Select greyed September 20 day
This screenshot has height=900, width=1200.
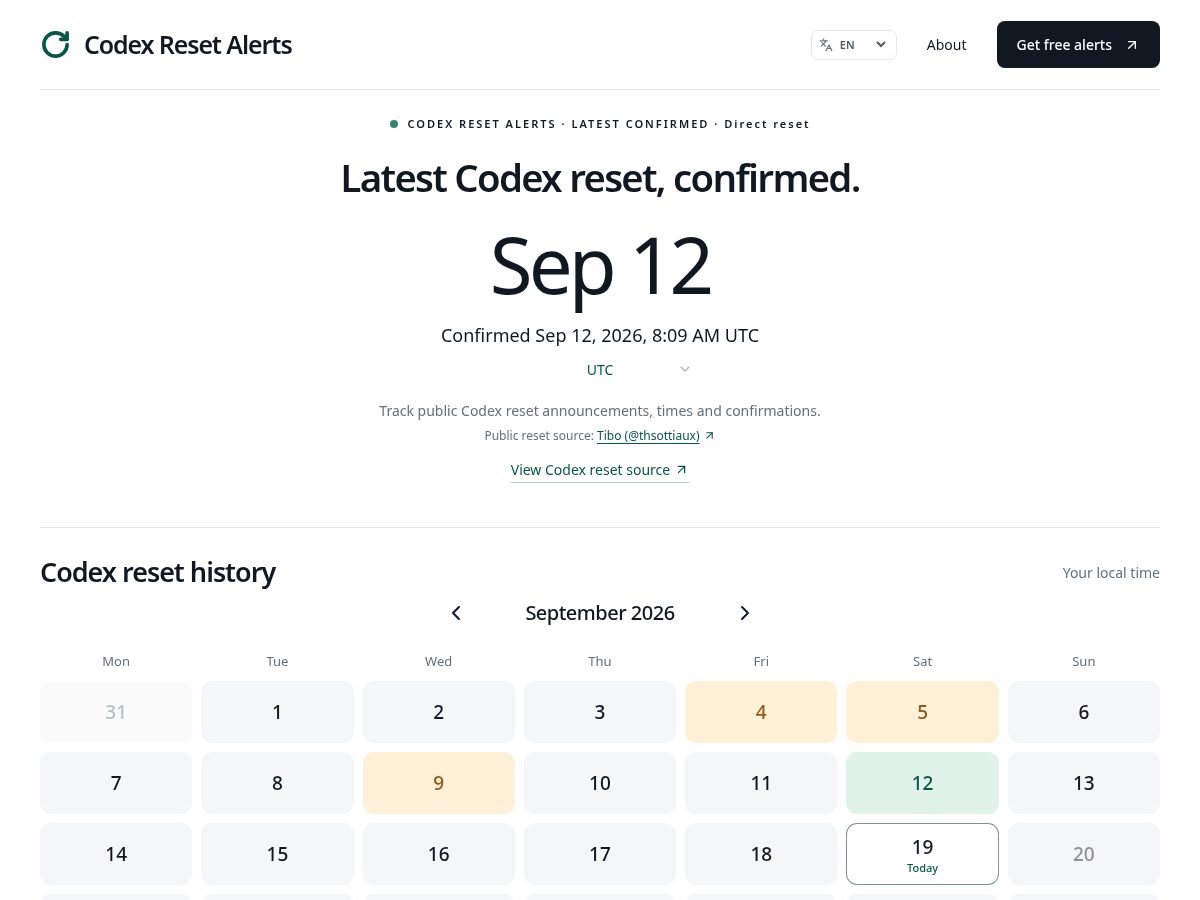pos(1084,854)
